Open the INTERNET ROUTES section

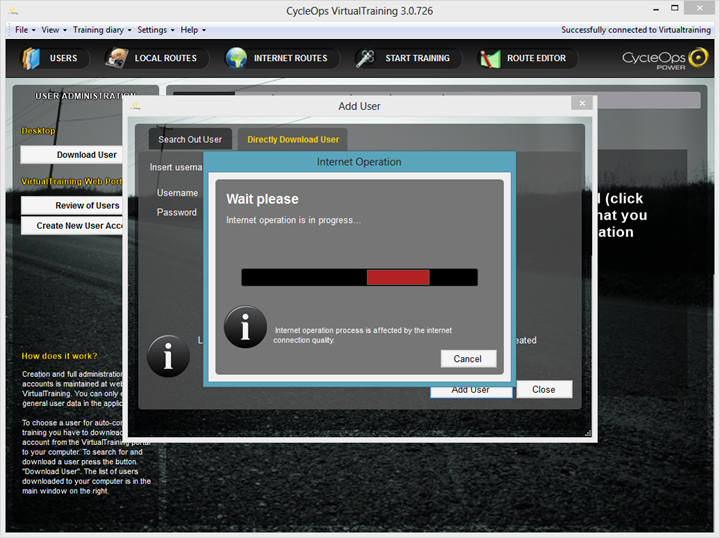coord(282,58)
